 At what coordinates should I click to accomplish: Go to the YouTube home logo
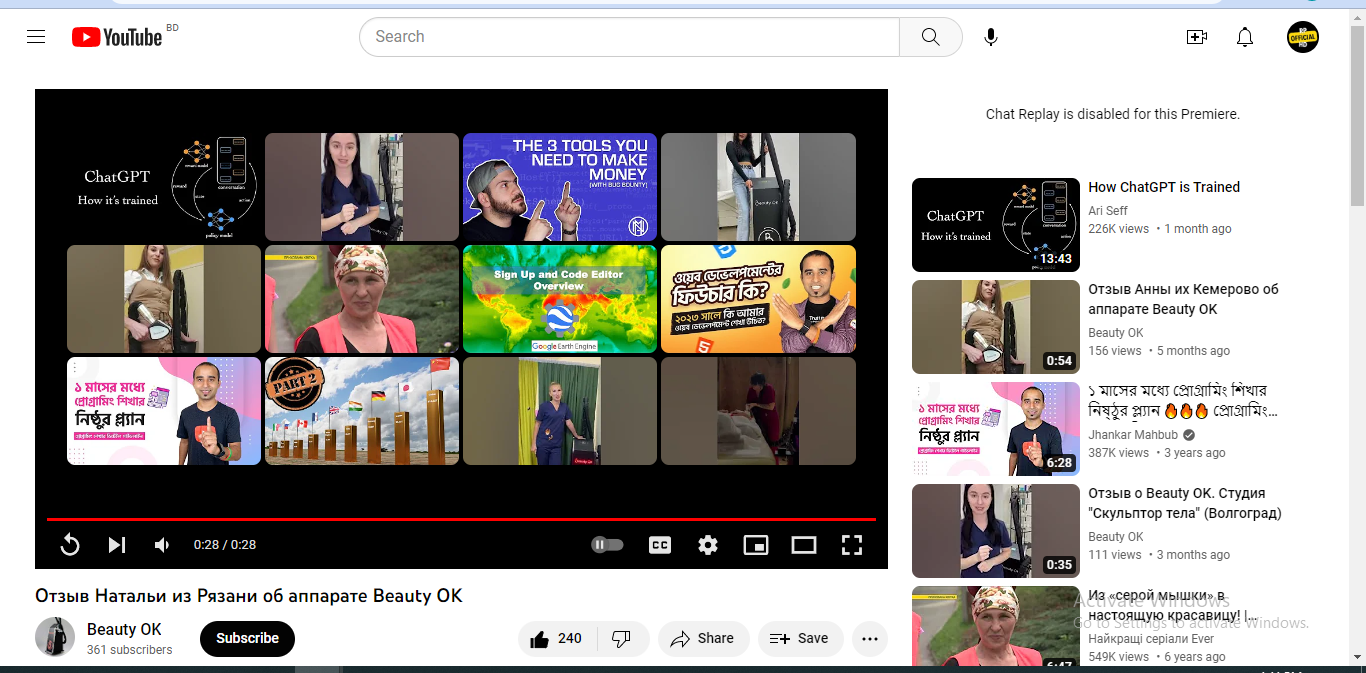coord(117,37)
